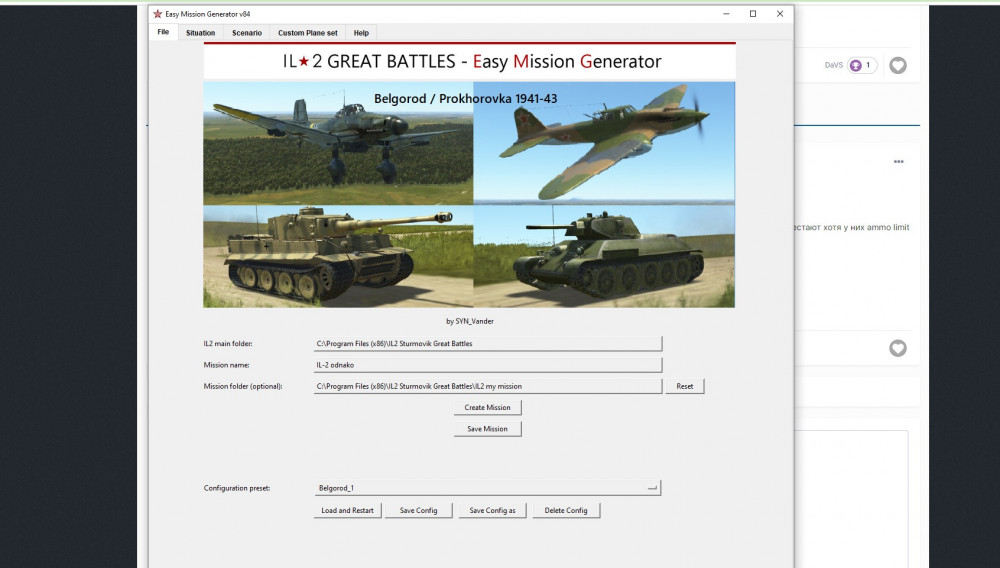This screenshot has width=1000, height=568.
Task: Click the DaVS username in the browser
Action: point(834,65)
